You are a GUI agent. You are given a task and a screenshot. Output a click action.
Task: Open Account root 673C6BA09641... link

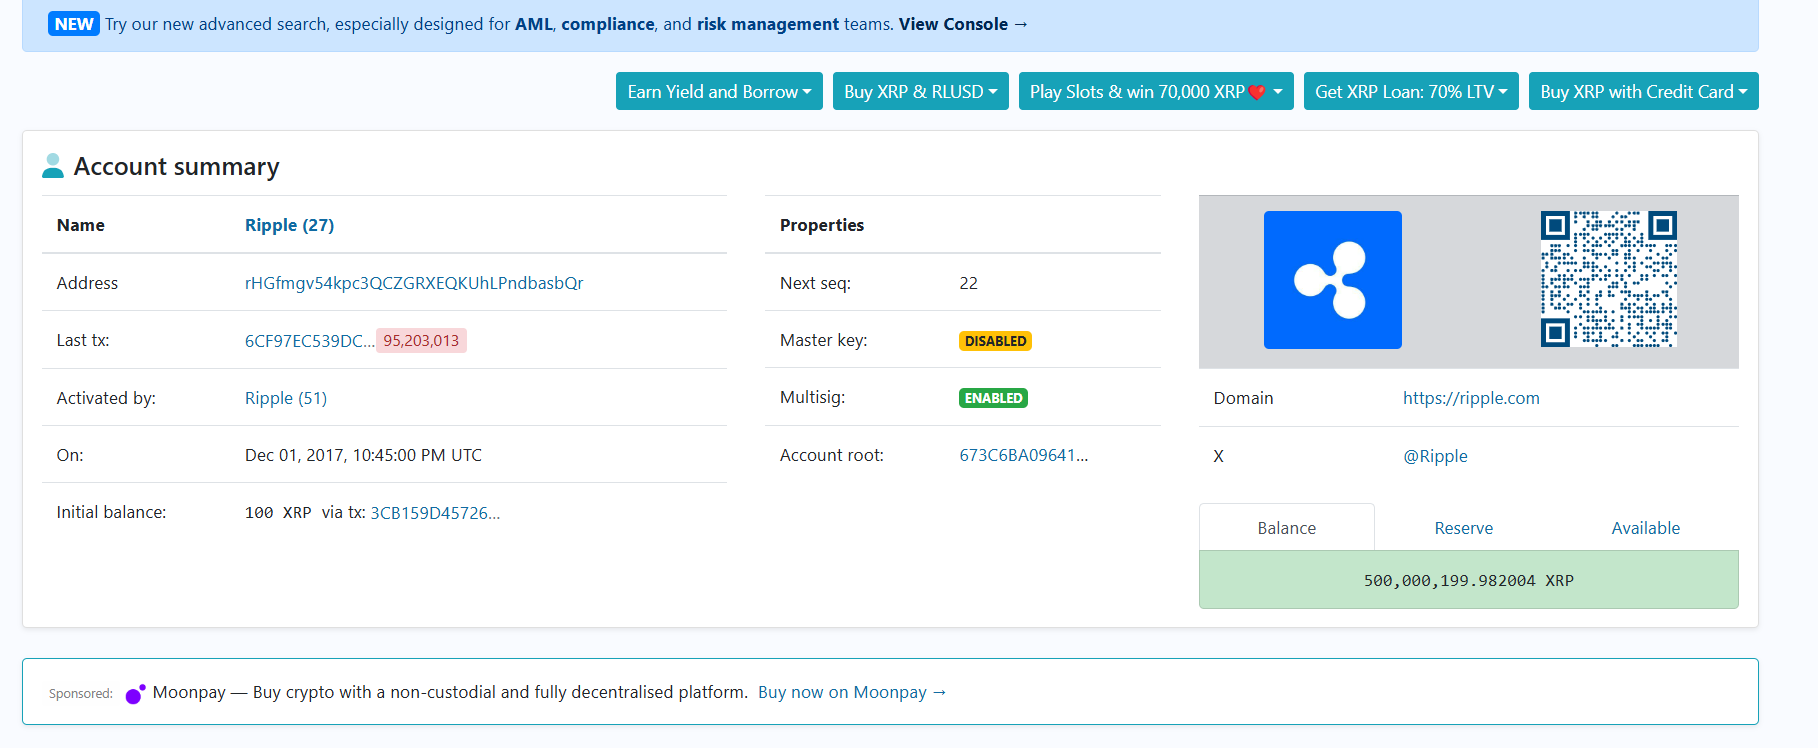pyautogui.click(x=1024, y=455)
